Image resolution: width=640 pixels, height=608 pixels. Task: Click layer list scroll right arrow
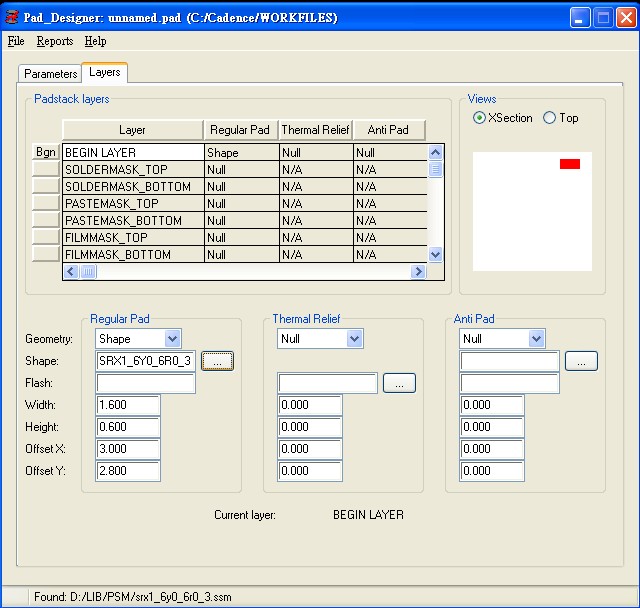click(x=418, y=272)
